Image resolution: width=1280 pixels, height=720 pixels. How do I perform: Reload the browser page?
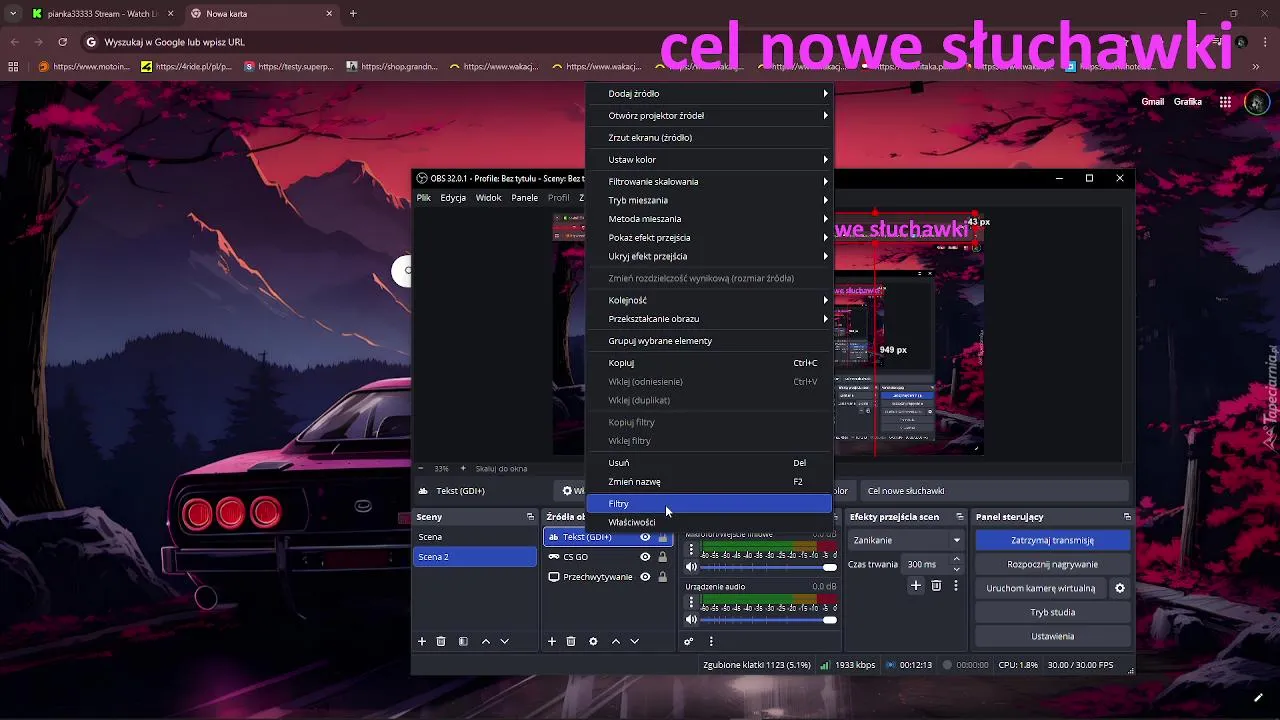coord(63,42)
